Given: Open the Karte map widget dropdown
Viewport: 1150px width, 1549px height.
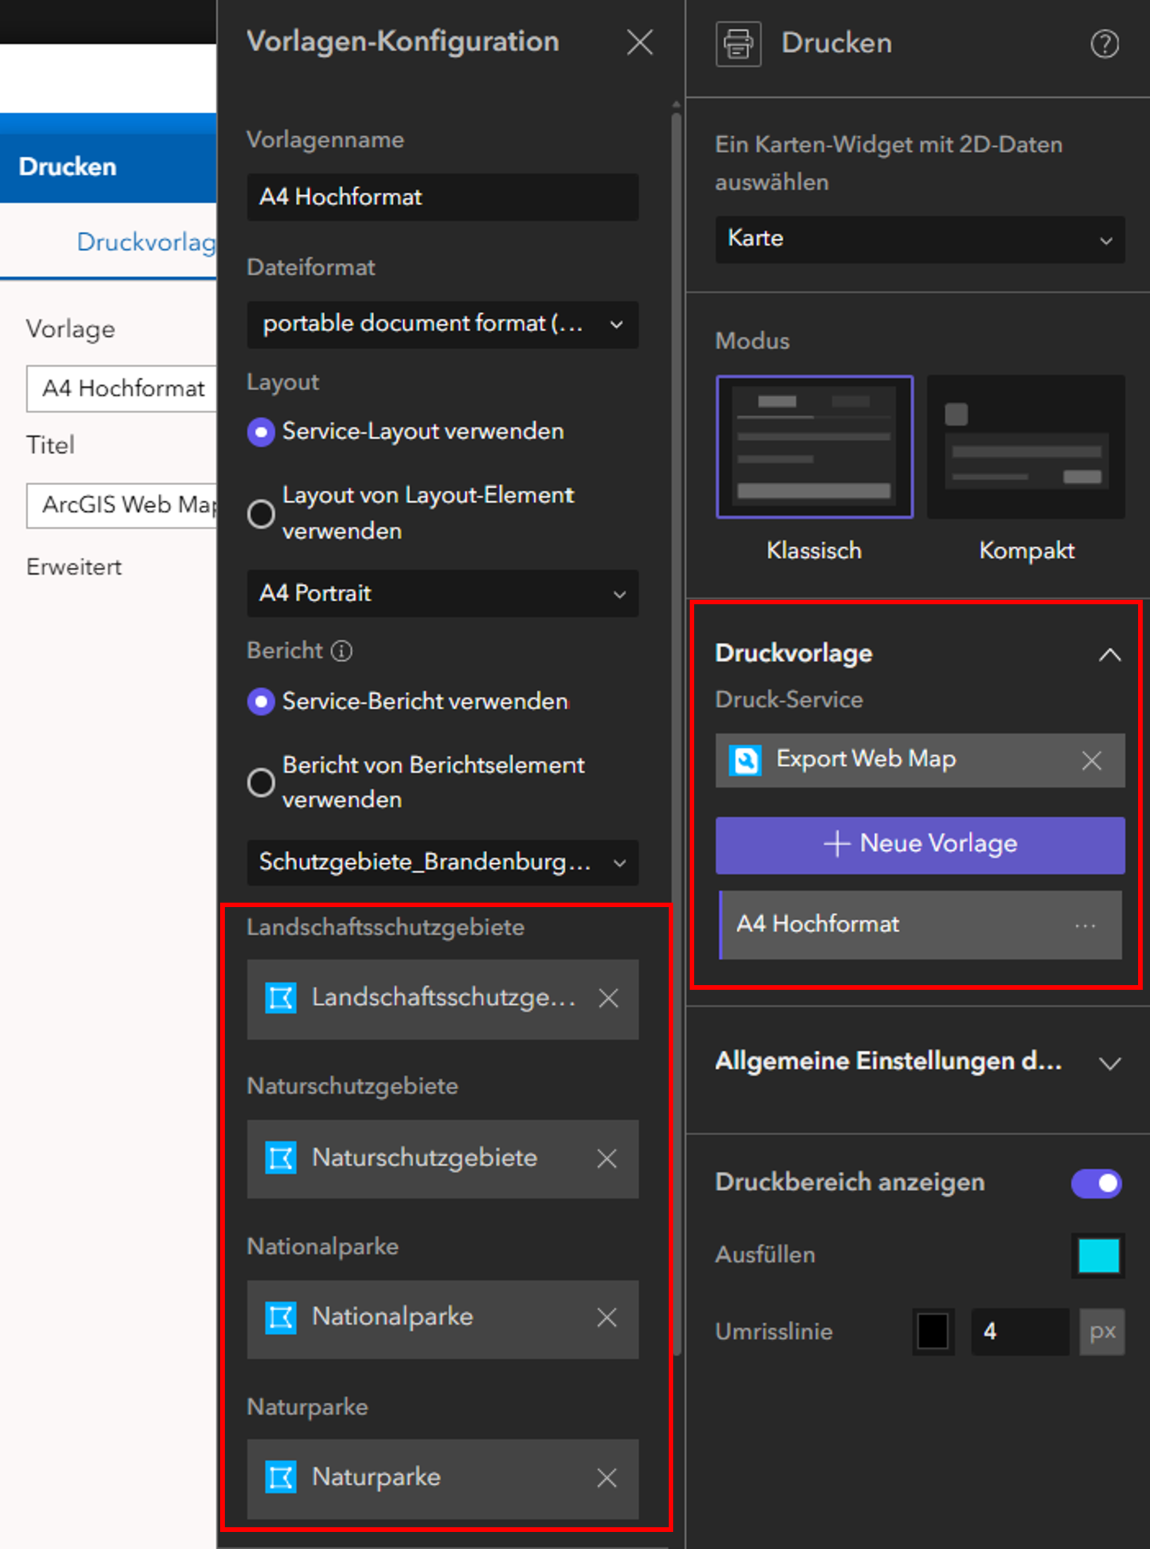Looking at the screenshot, I should [x=920, y=240].
